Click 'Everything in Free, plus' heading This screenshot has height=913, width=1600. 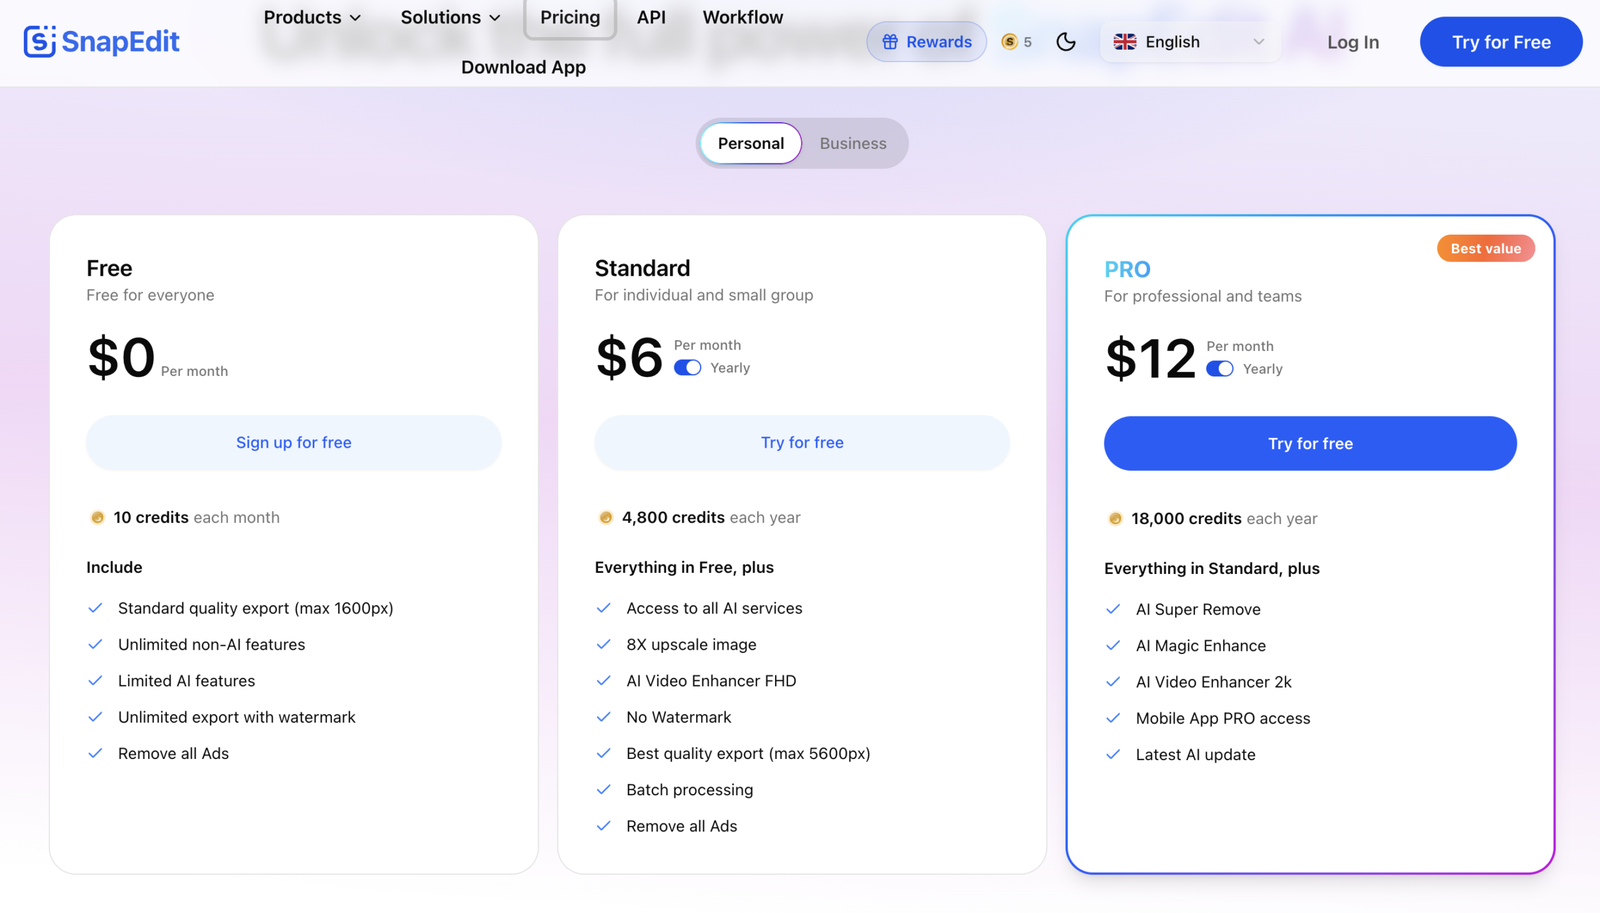click(684, 568)
